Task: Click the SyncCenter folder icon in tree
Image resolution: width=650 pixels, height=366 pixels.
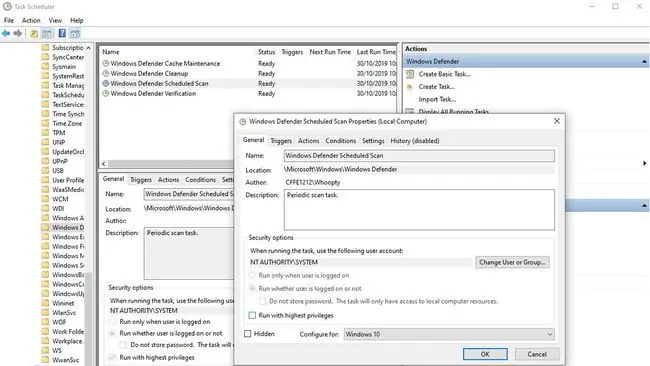Action: [x=45, y=57]
